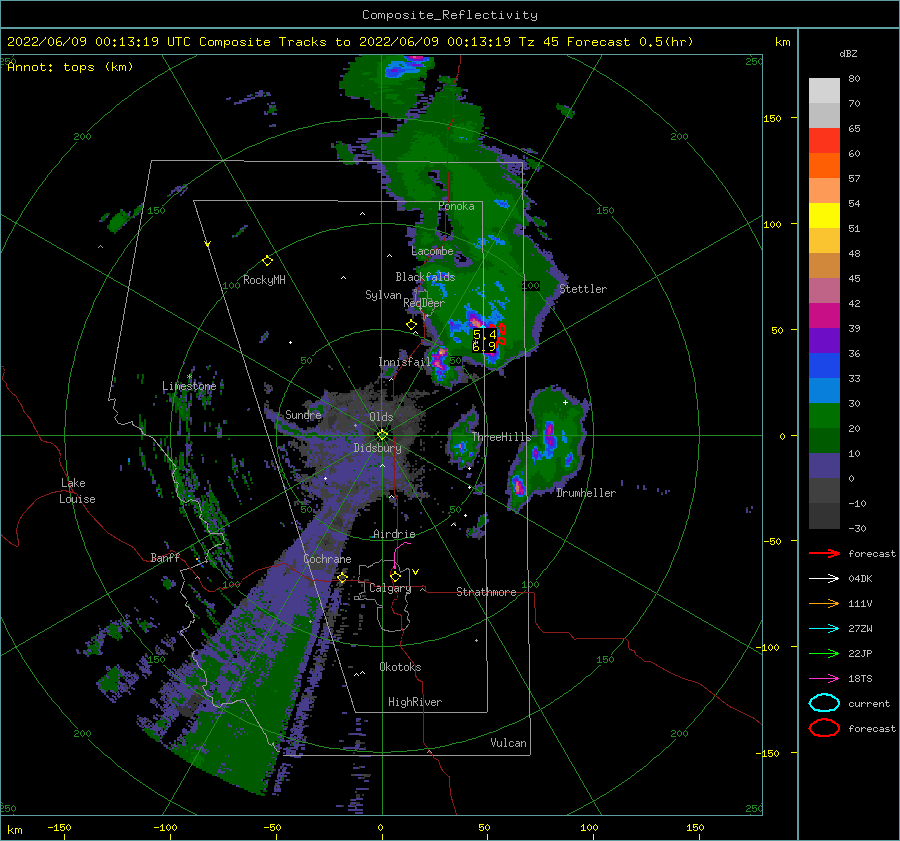Click the red forecast arrow legend icon

(x=824, y=553)
